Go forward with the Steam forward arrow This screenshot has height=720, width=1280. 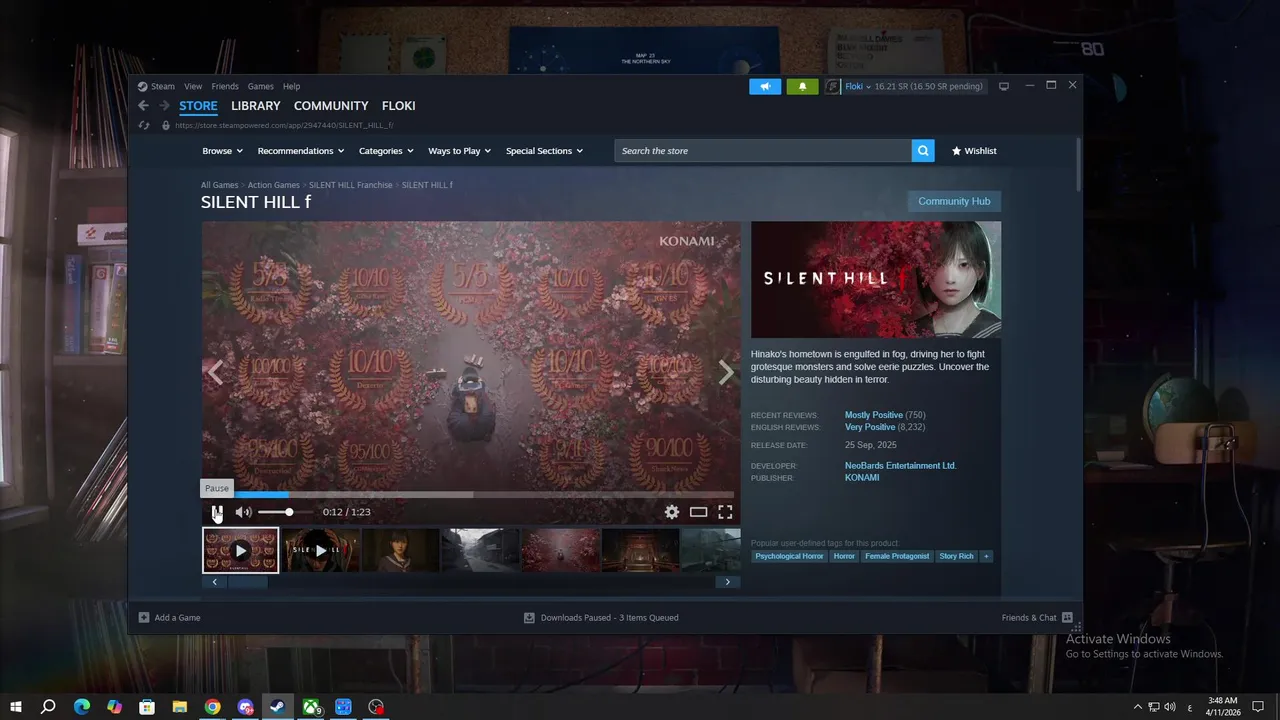(164, 106)
